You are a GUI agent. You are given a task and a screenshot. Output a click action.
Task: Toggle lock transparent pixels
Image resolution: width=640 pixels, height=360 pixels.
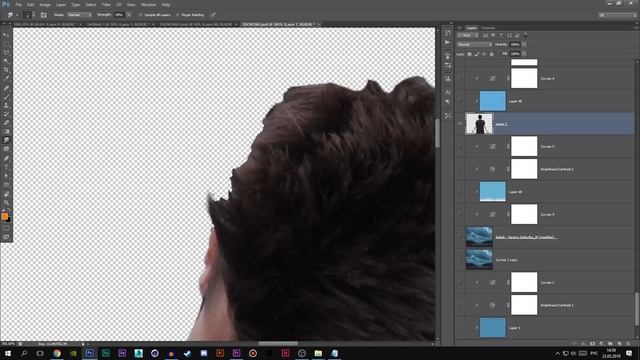click(469, 54)
